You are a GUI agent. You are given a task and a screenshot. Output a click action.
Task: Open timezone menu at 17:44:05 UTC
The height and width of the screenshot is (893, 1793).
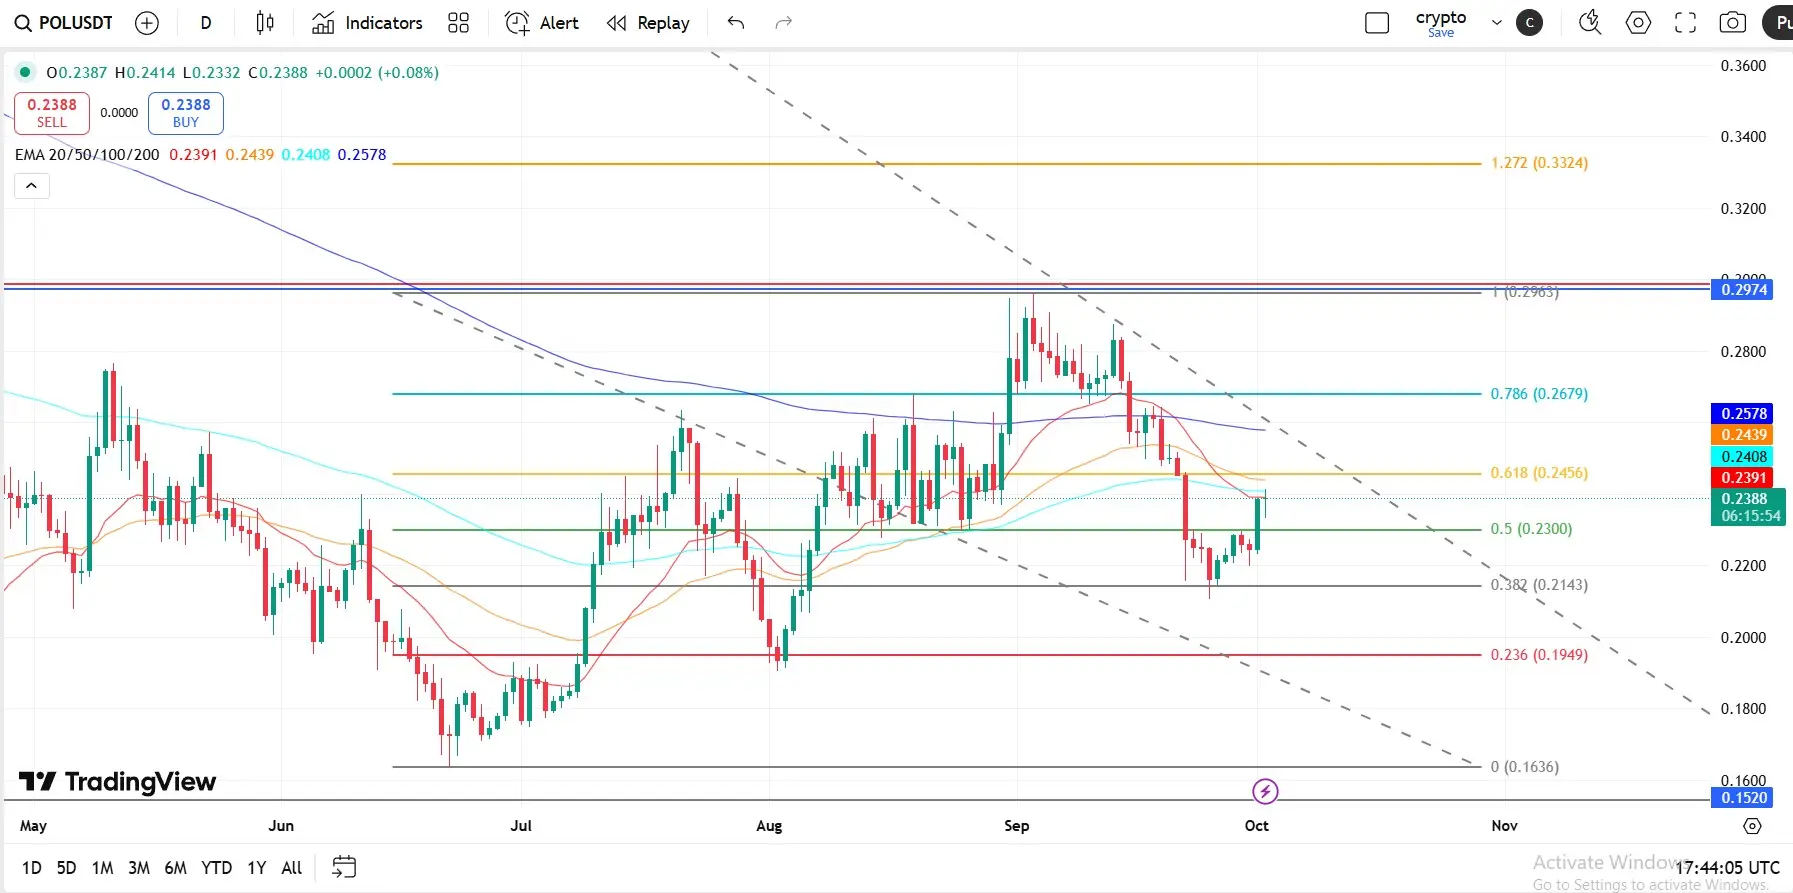point(1728,868)
